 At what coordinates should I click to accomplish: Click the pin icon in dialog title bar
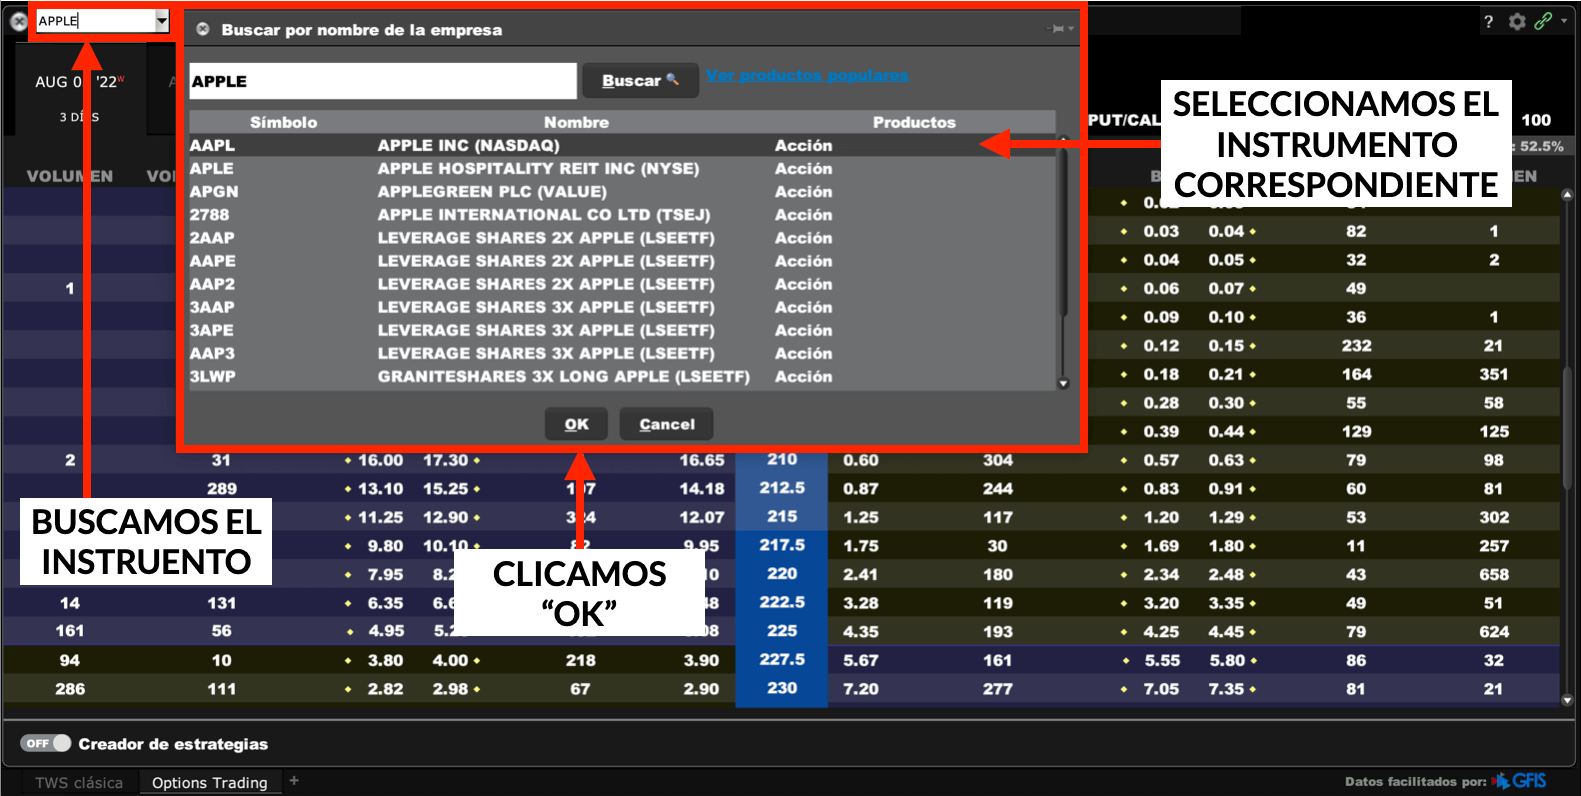pos(1058,29)
